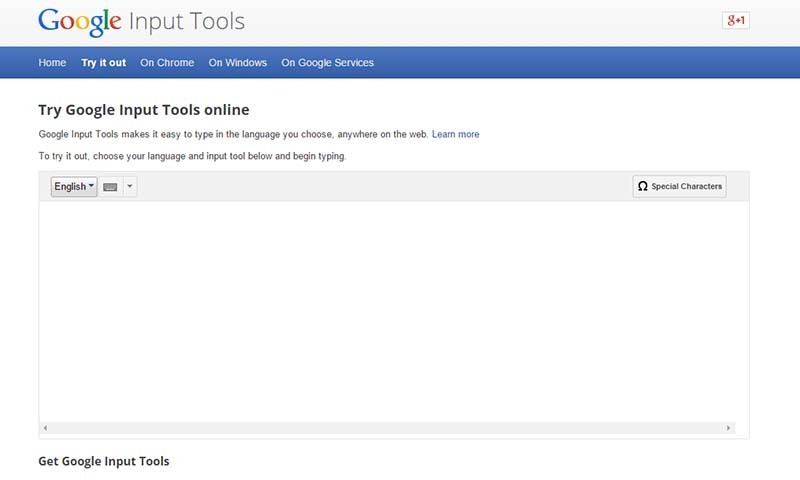
Task: Click the horizontal scrollbar track
Action: coord(387,428)
